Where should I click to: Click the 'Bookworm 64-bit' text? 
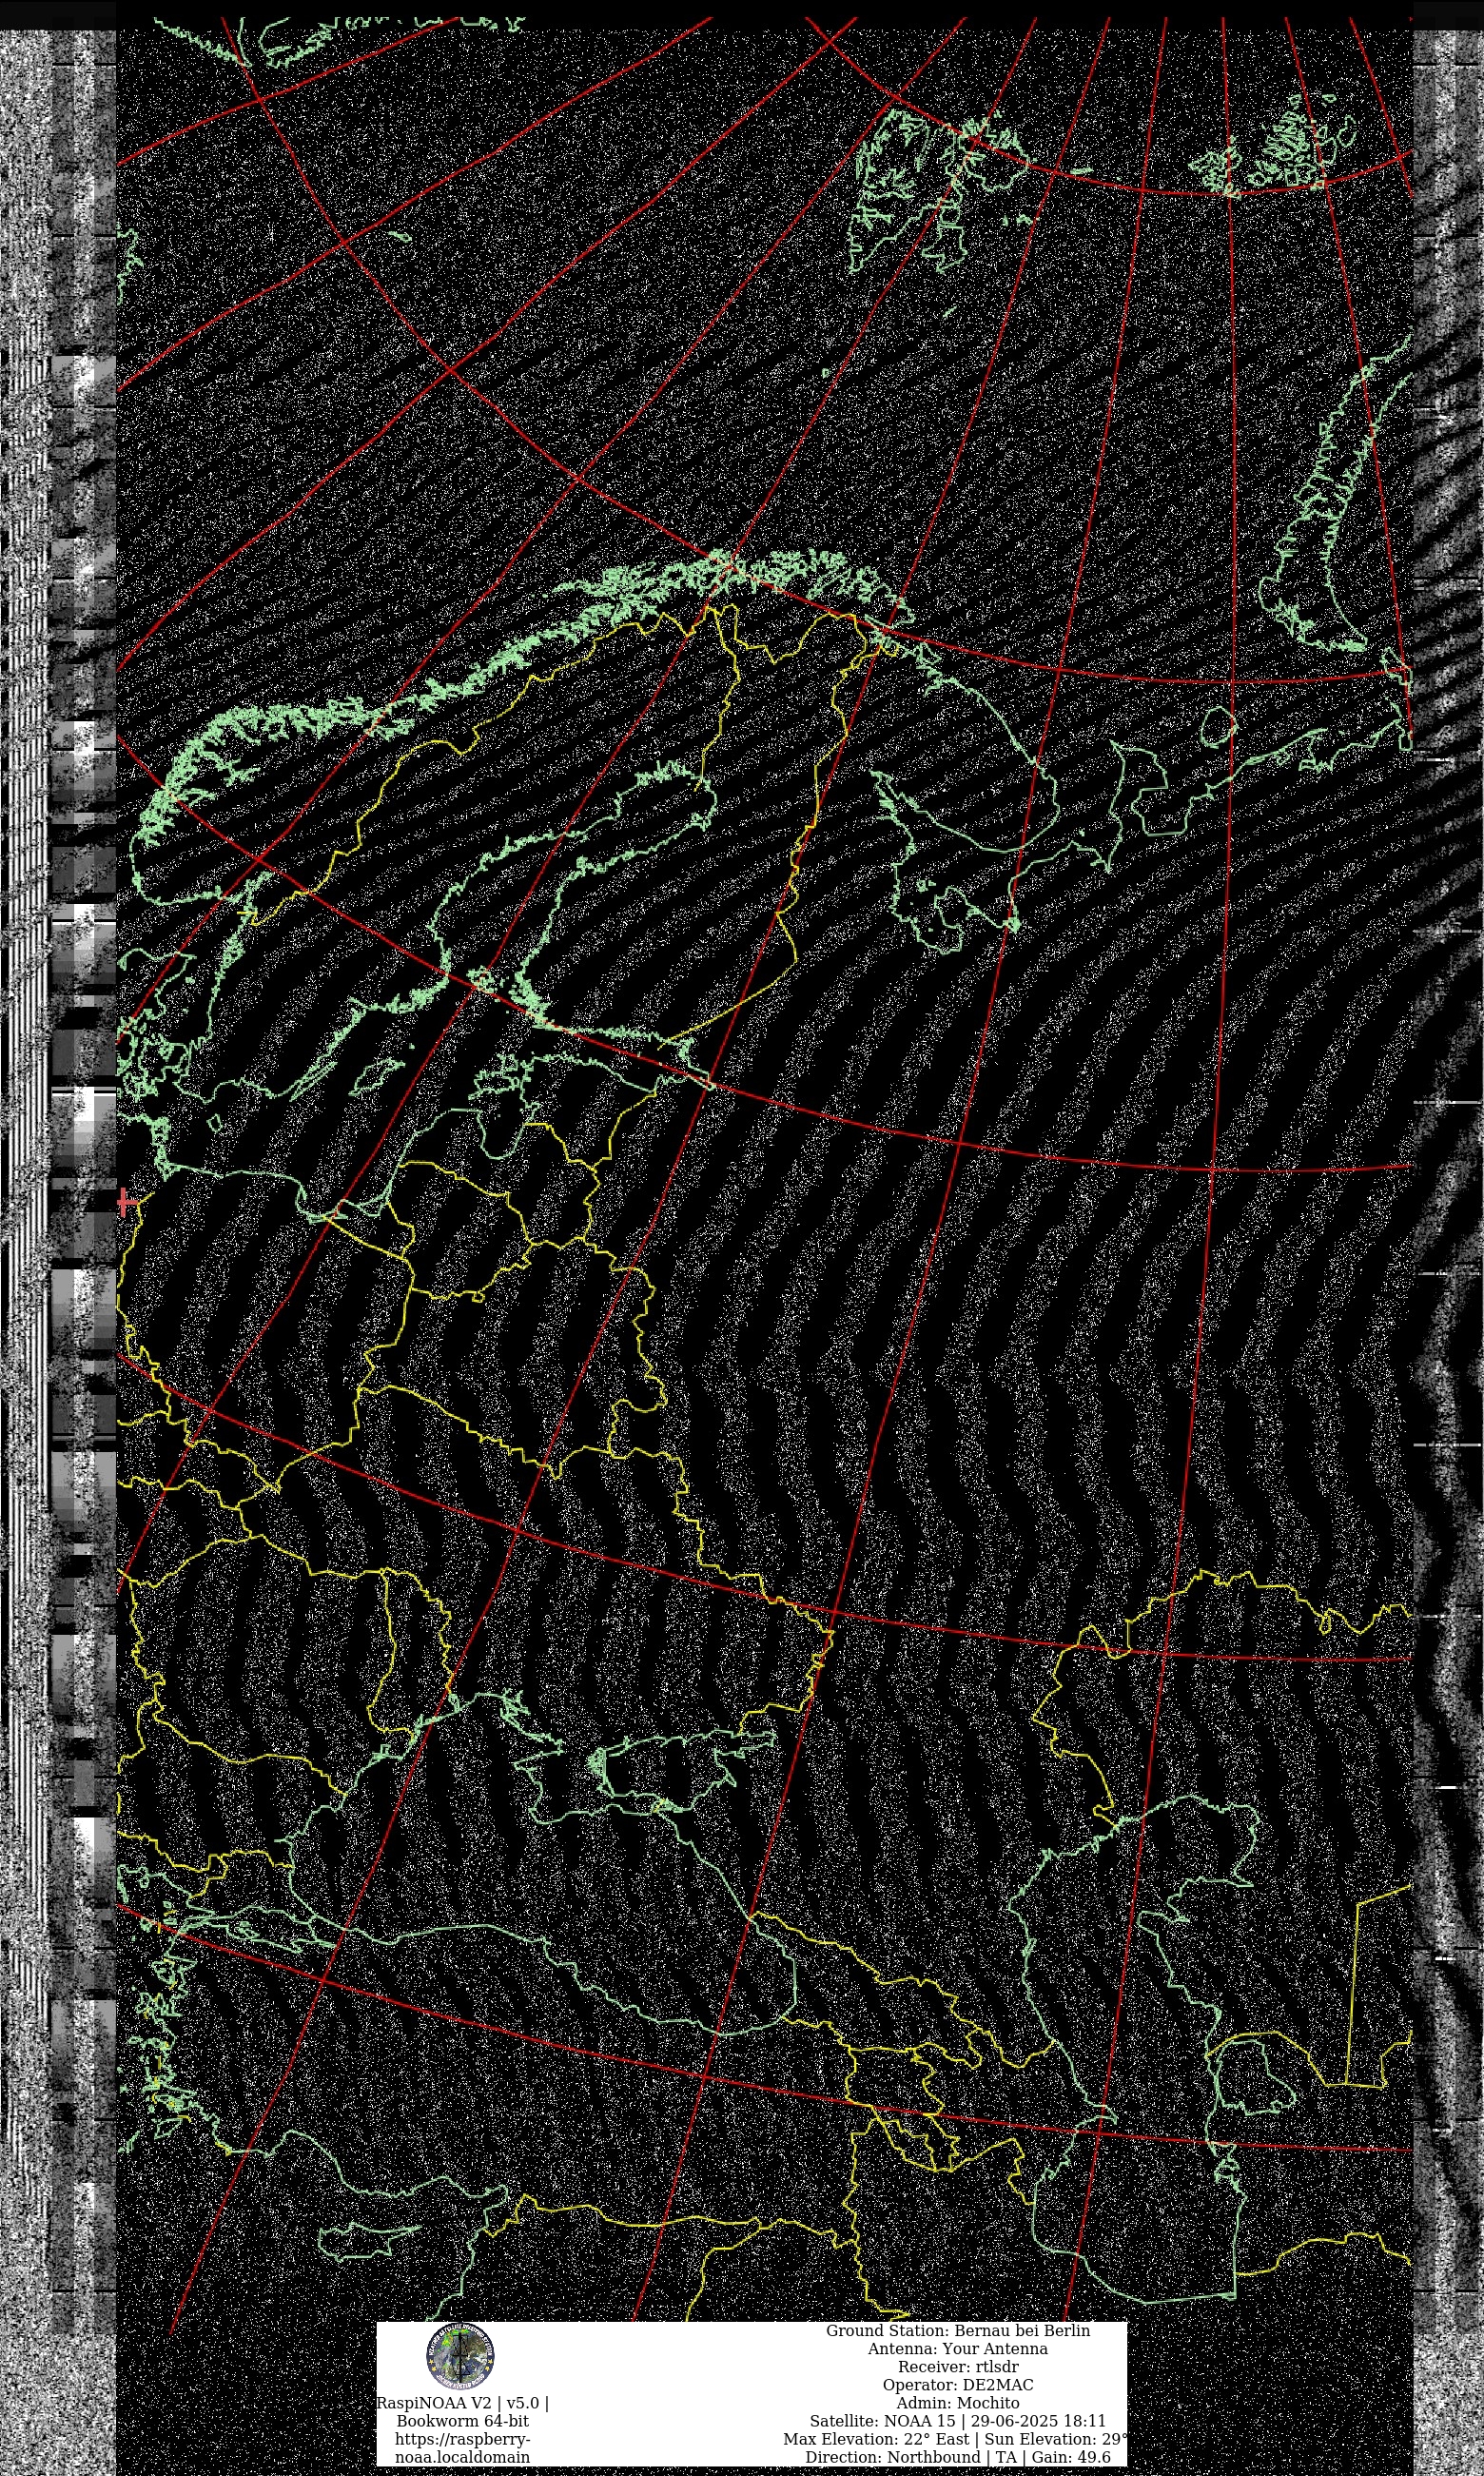point(462,2420)
